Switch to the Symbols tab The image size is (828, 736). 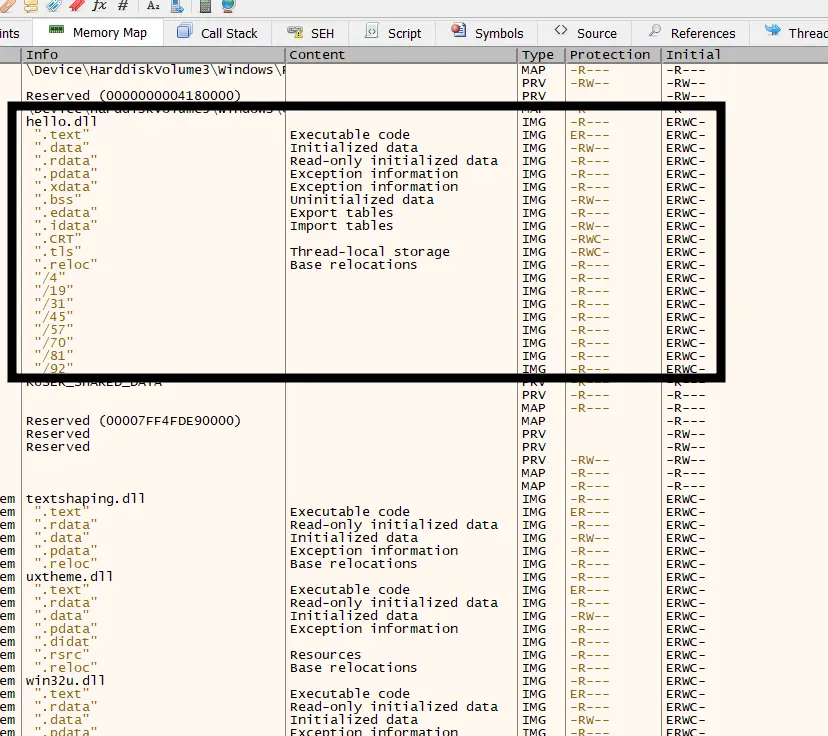click(487, 33)
